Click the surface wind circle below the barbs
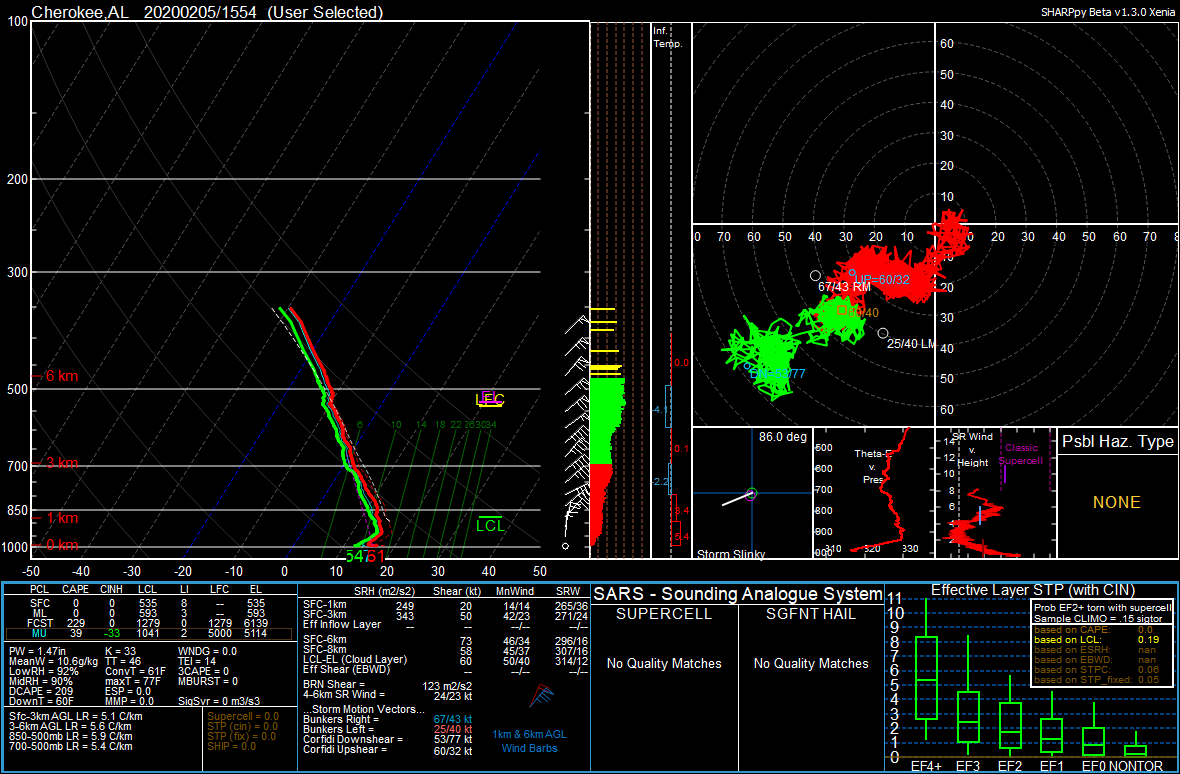 (x=565, y=546)
